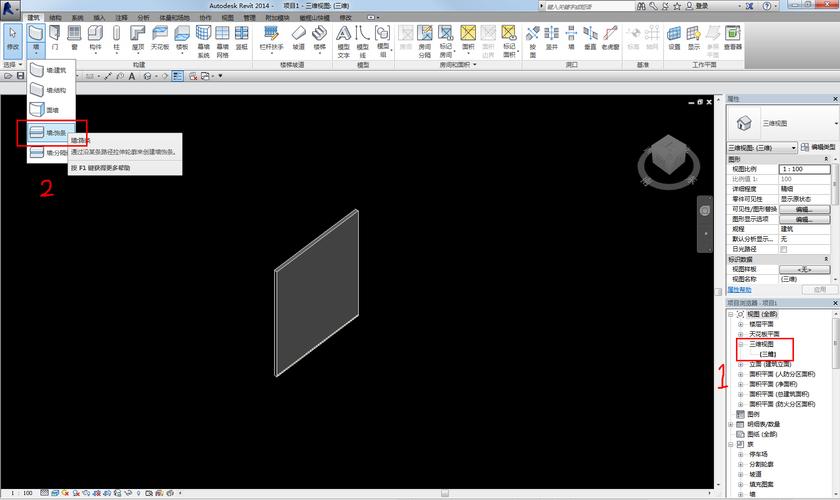This screenshot has width=840, height=500.
Task: Click the binoculars search icon in title bar
Action: (x=641, y=6)
